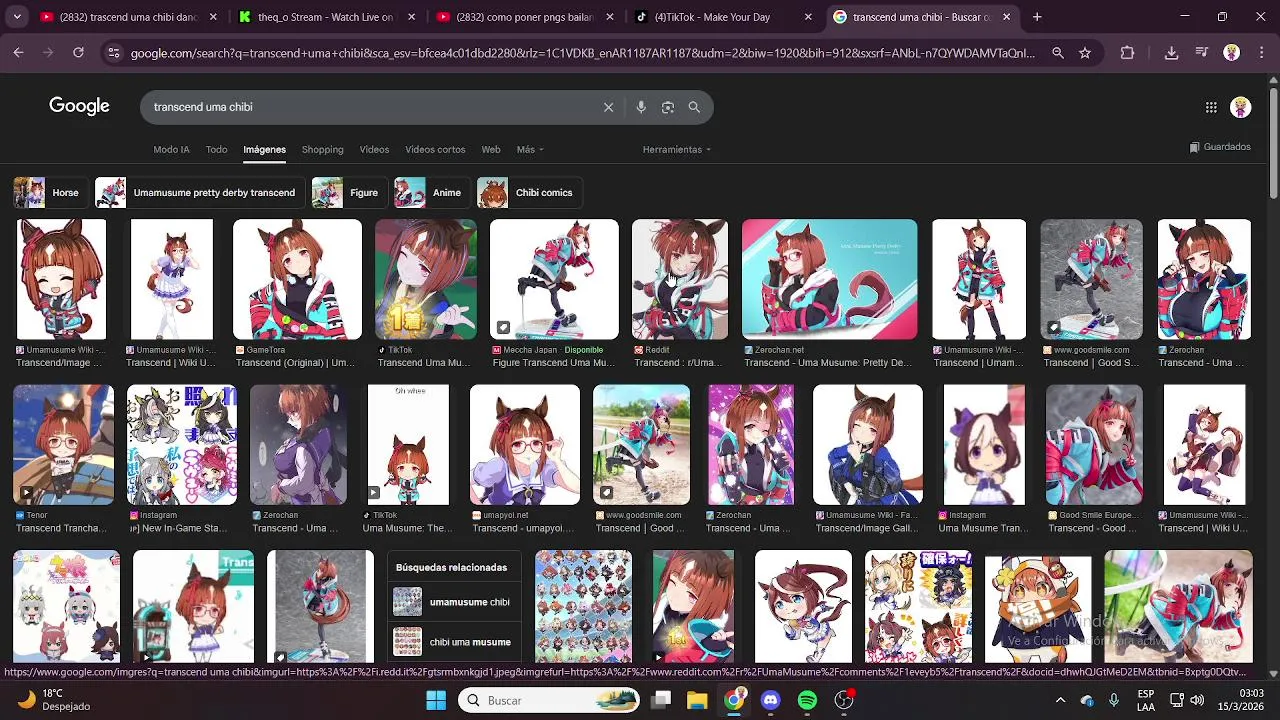Switch to the Videos tab
The height and width of the screenshot is (720, 1280).
tap(374, 149)
